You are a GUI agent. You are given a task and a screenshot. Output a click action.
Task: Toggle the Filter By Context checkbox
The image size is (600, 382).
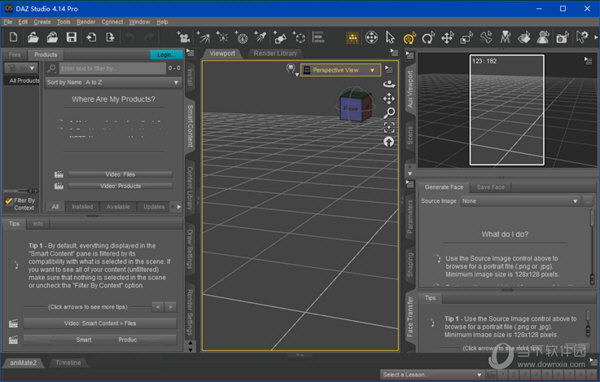[9, 201]
